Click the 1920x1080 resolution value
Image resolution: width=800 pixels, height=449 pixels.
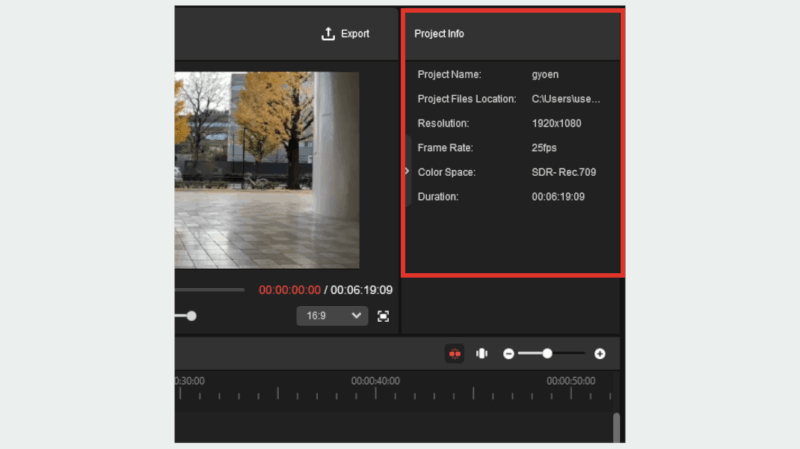coord(556,123)
